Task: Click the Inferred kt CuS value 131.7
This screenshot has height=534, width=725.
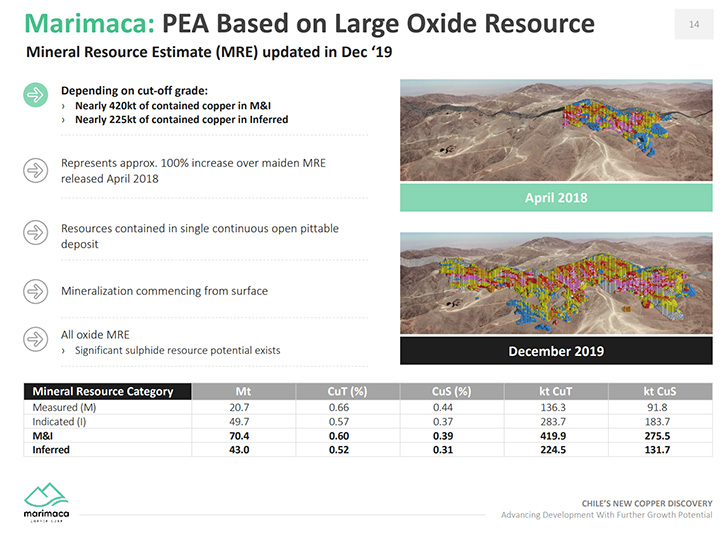Action: (x=657, y=450)
